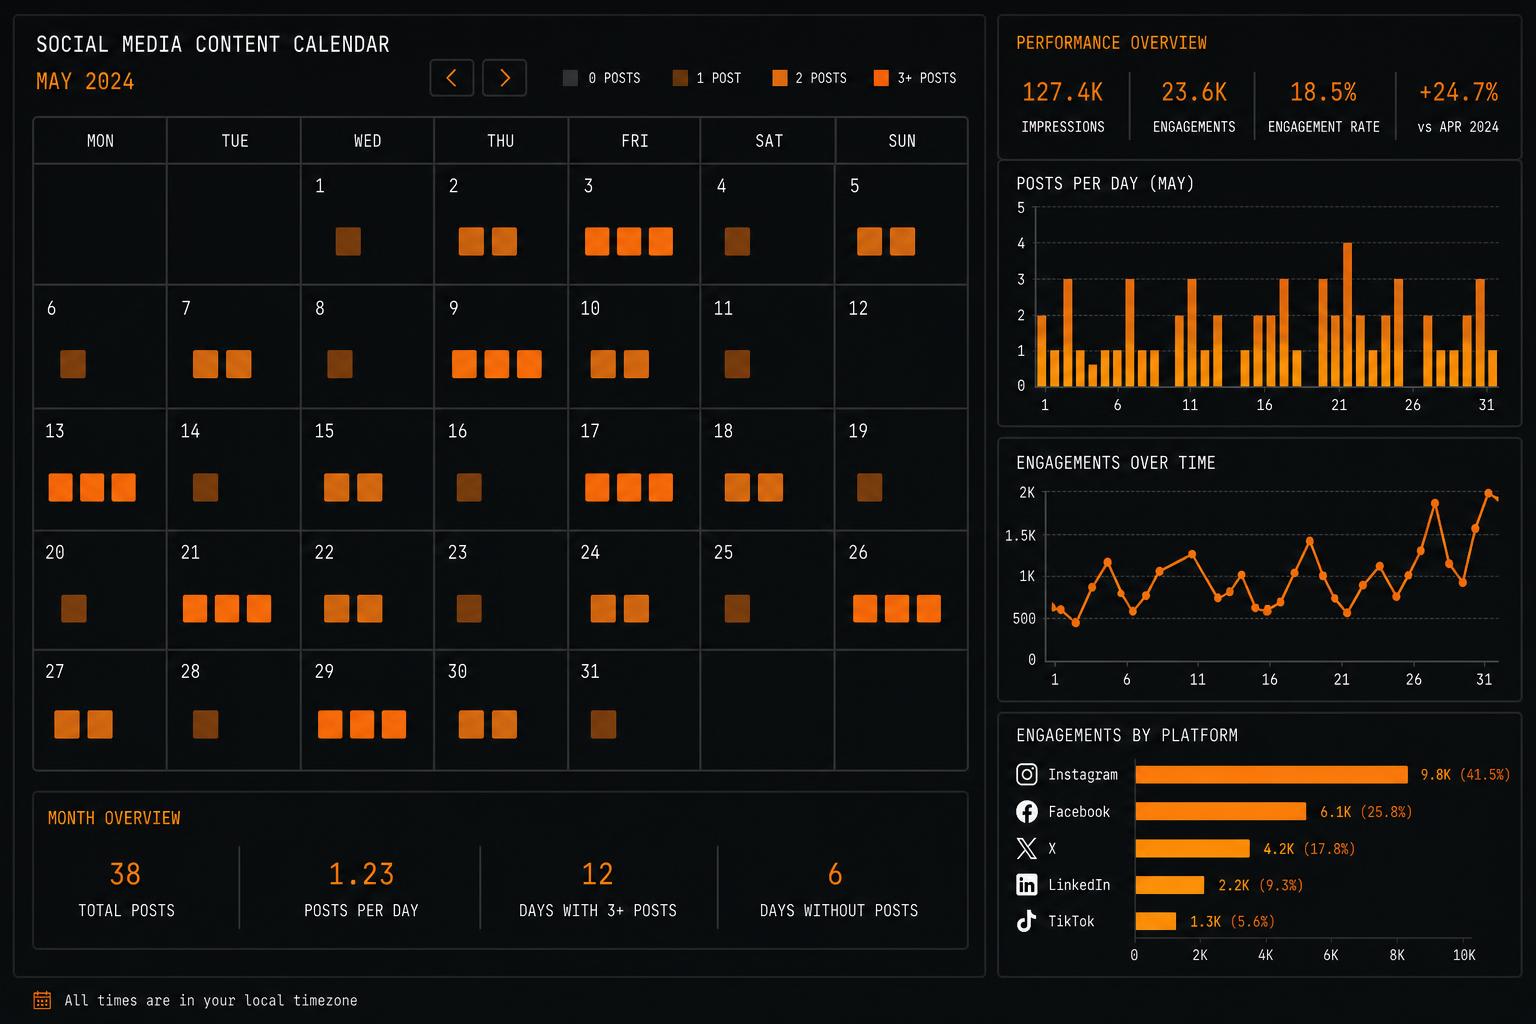Click the 3+ Posts legend swatch
This screenshot has height=1024, width=1536.
tap(881, 78)
